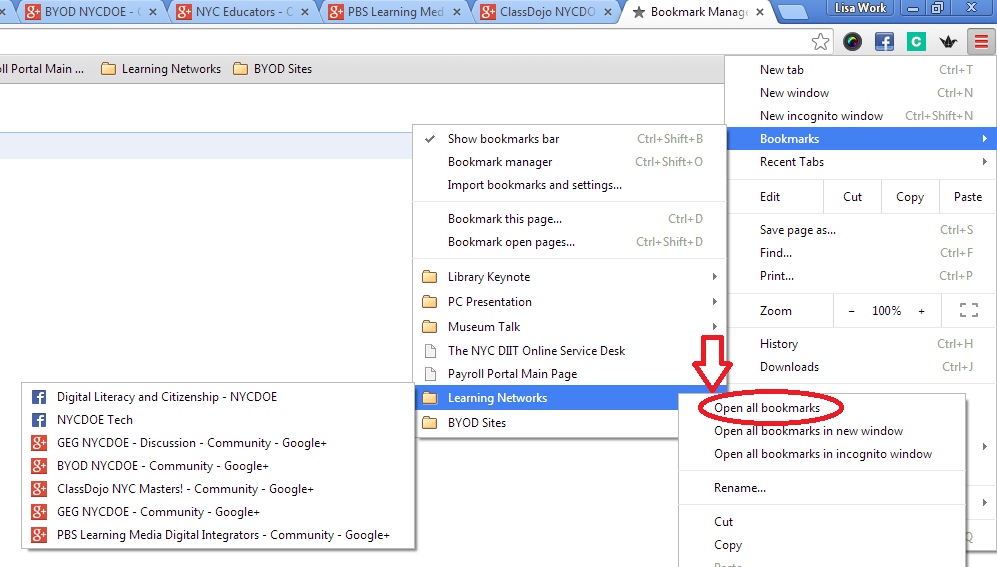This screenshot has height=567, width=997.
Task: Click Paste in the Edit row
Action: (968, 197)
